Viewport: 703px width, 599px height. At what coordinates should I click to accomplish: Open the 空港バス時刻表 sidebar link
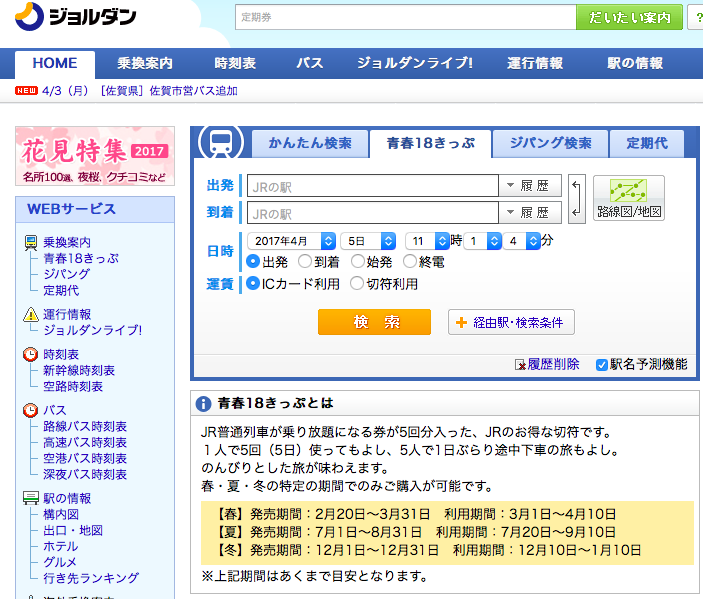85,458
